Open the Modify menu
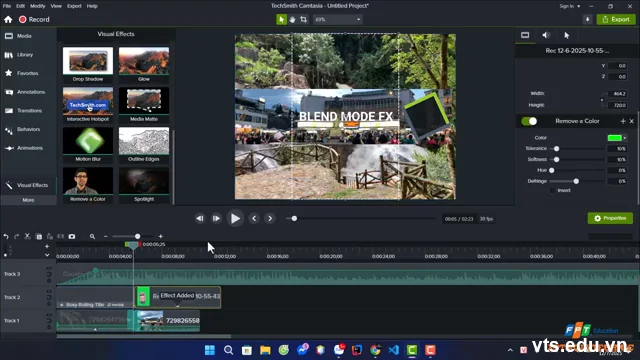Viewport: 640px width, 360px height. 38,6
